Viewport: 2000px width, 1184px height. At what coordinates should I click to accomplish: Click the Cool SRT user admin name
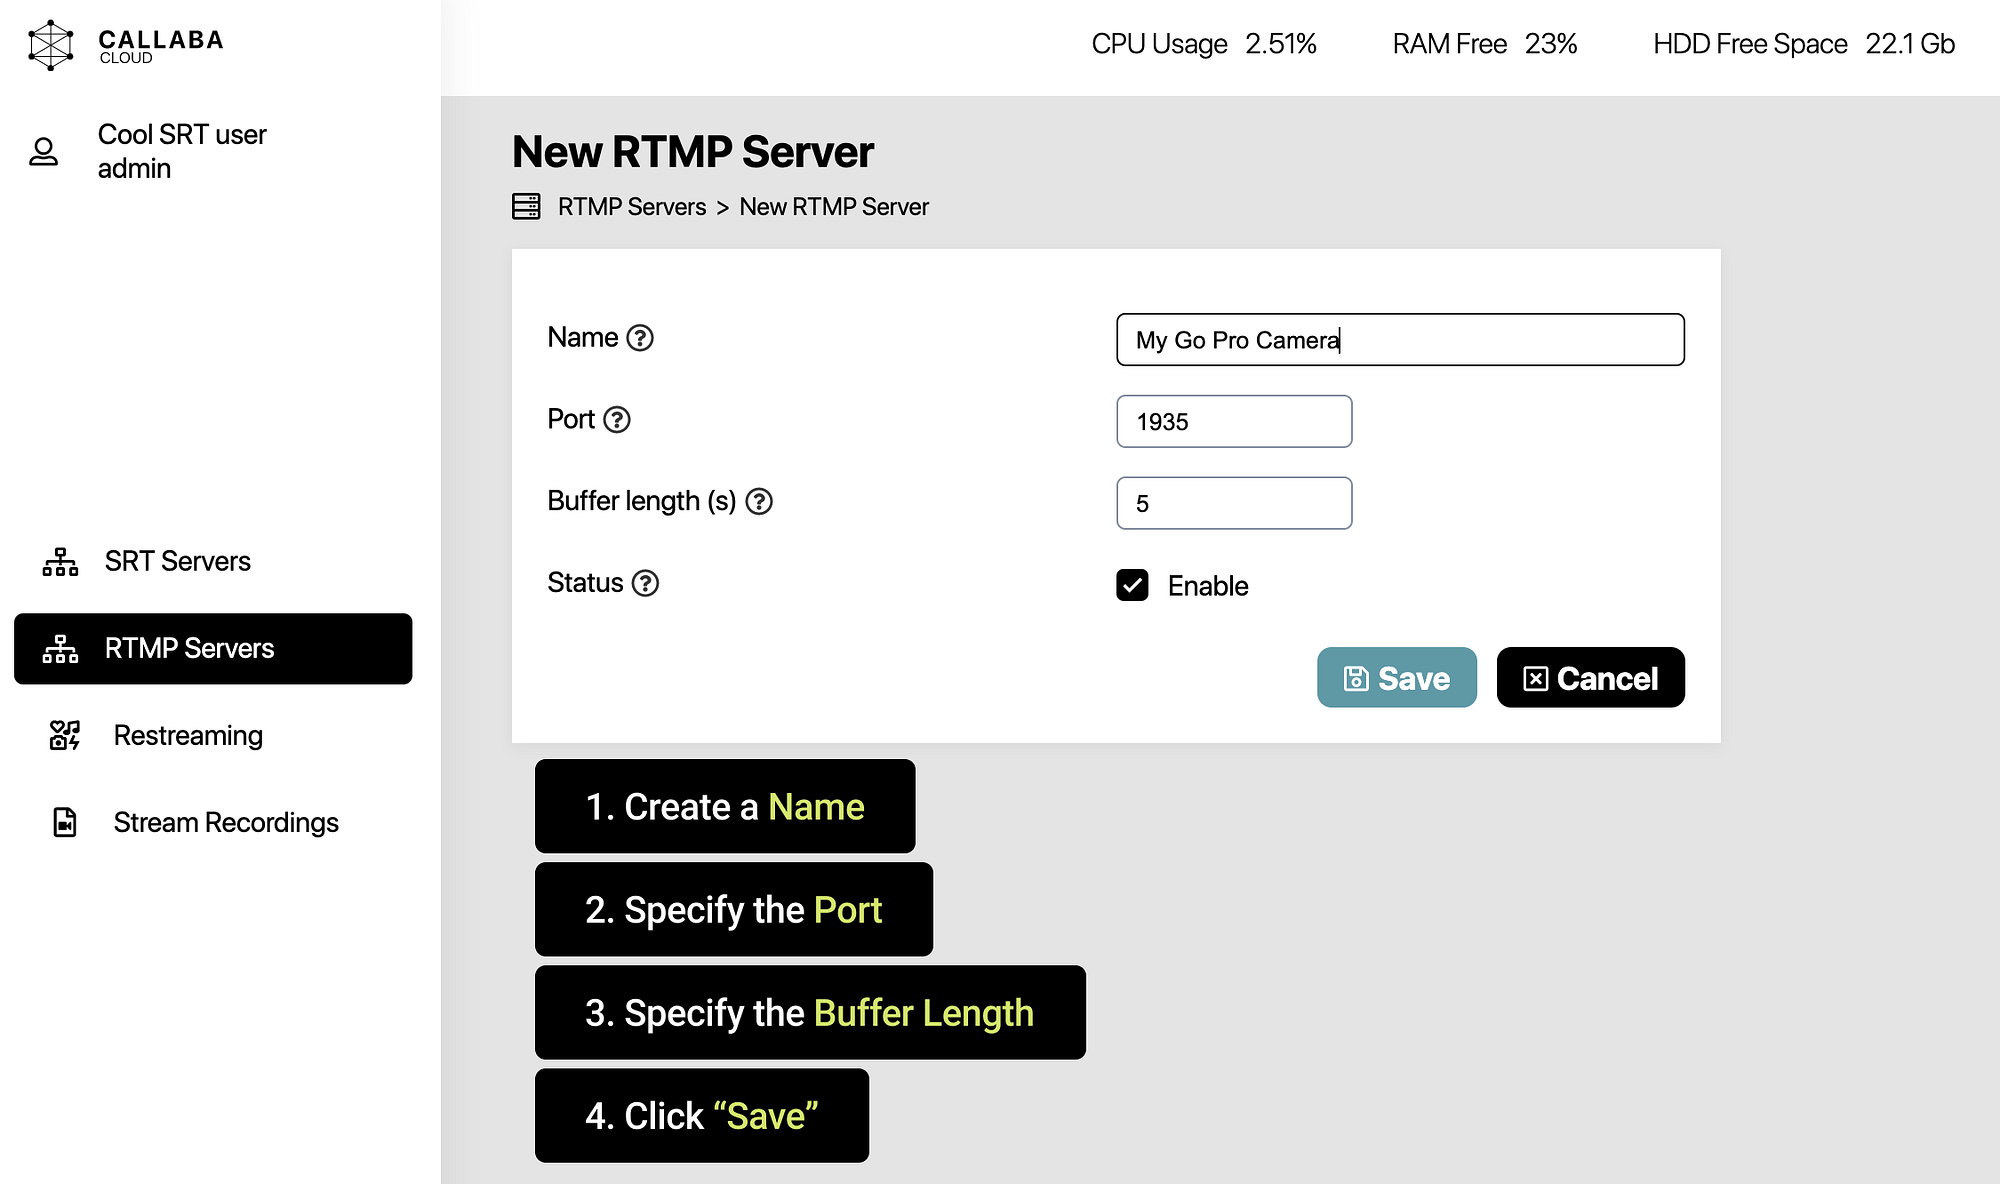point(182,151)
